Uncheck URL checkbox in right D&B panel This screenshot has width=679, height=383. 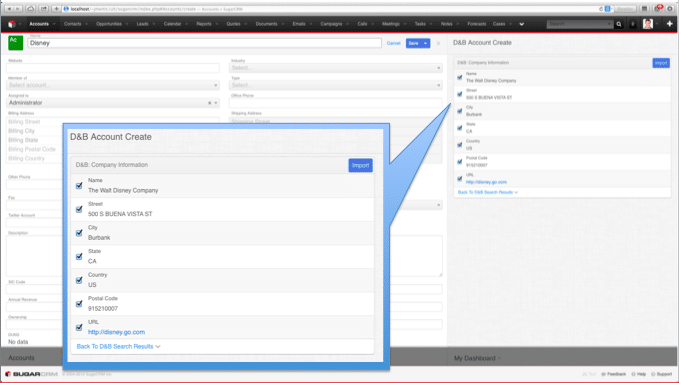[x=459, y=179]
